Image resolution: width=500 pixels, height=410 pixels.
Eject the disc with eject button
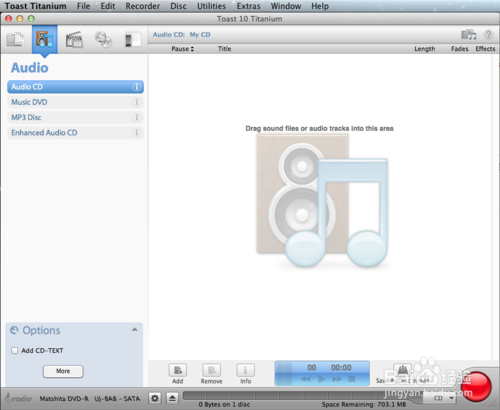click(x=172, y=398)
